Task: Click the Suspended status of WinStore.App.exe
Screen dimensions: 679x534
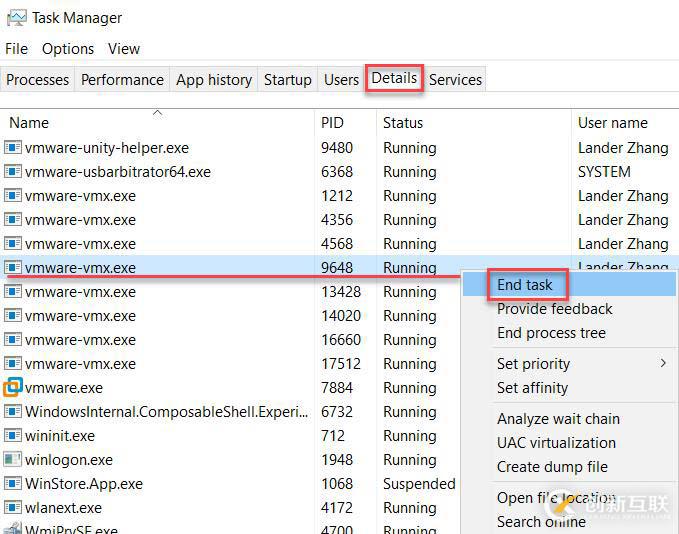Action: coord(419,483)
